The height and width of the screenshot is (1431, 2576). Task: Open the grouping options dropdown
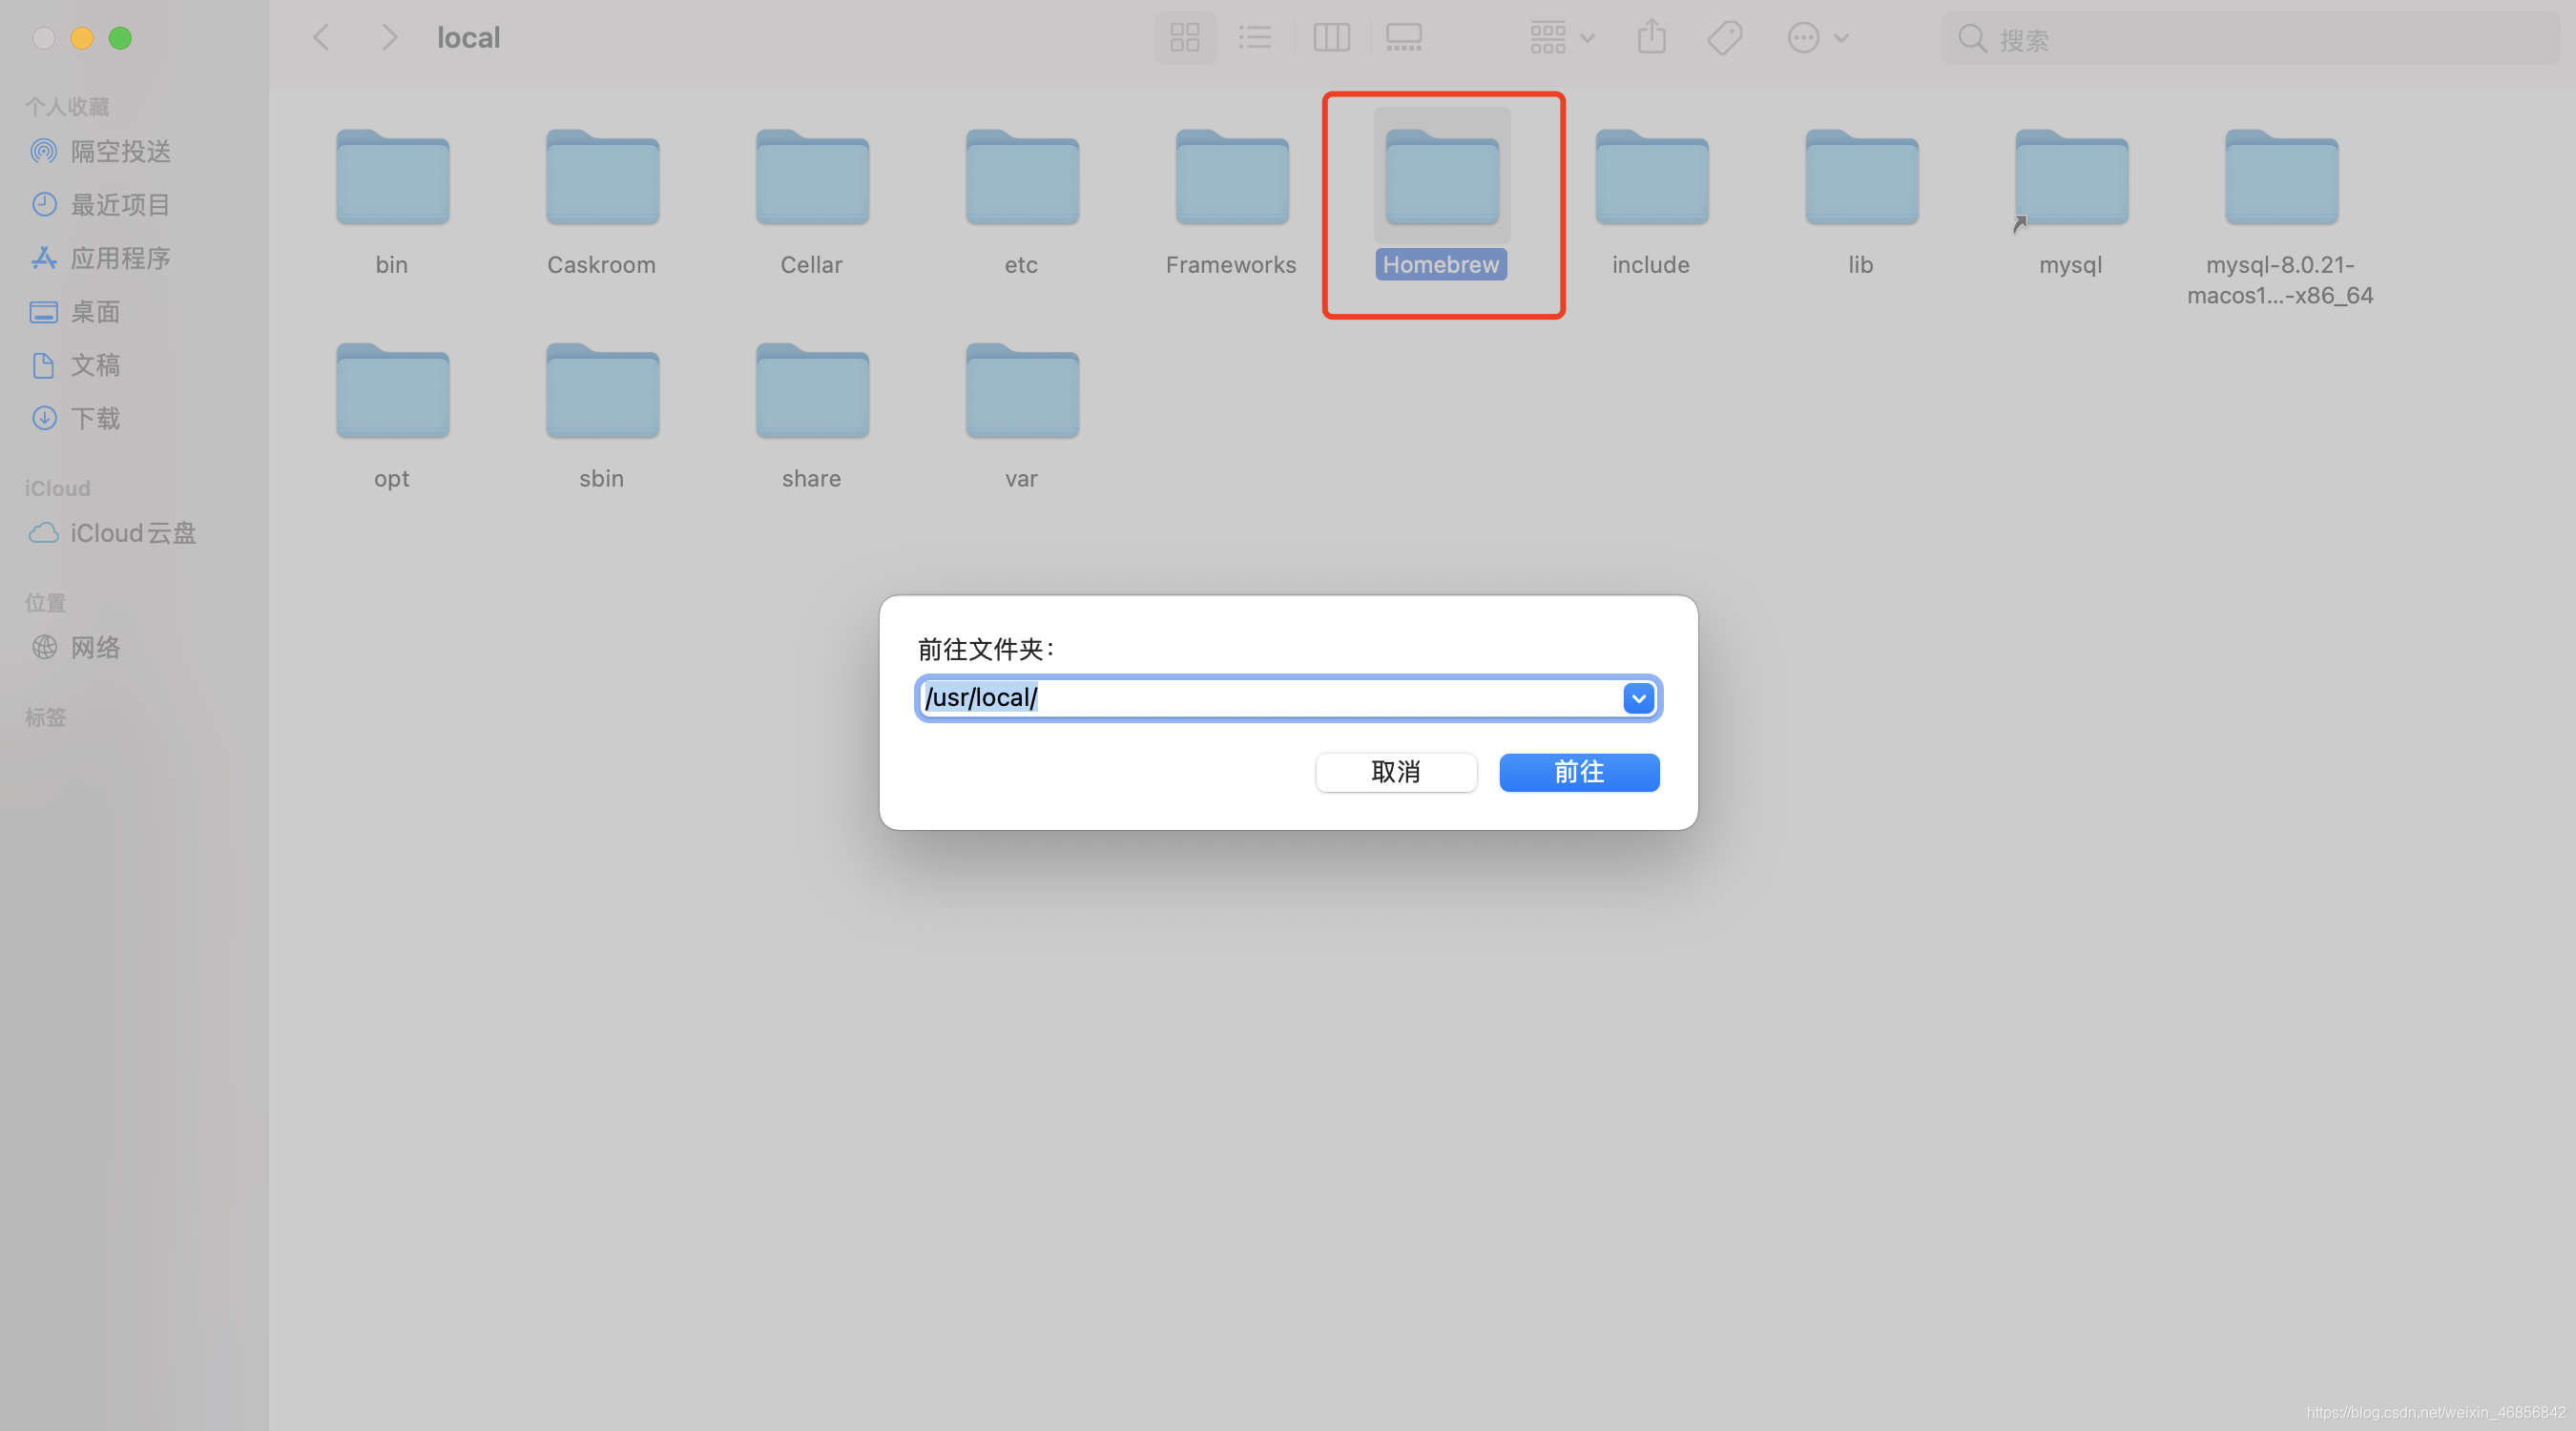pyautogui.click(x=1561, y=38)
